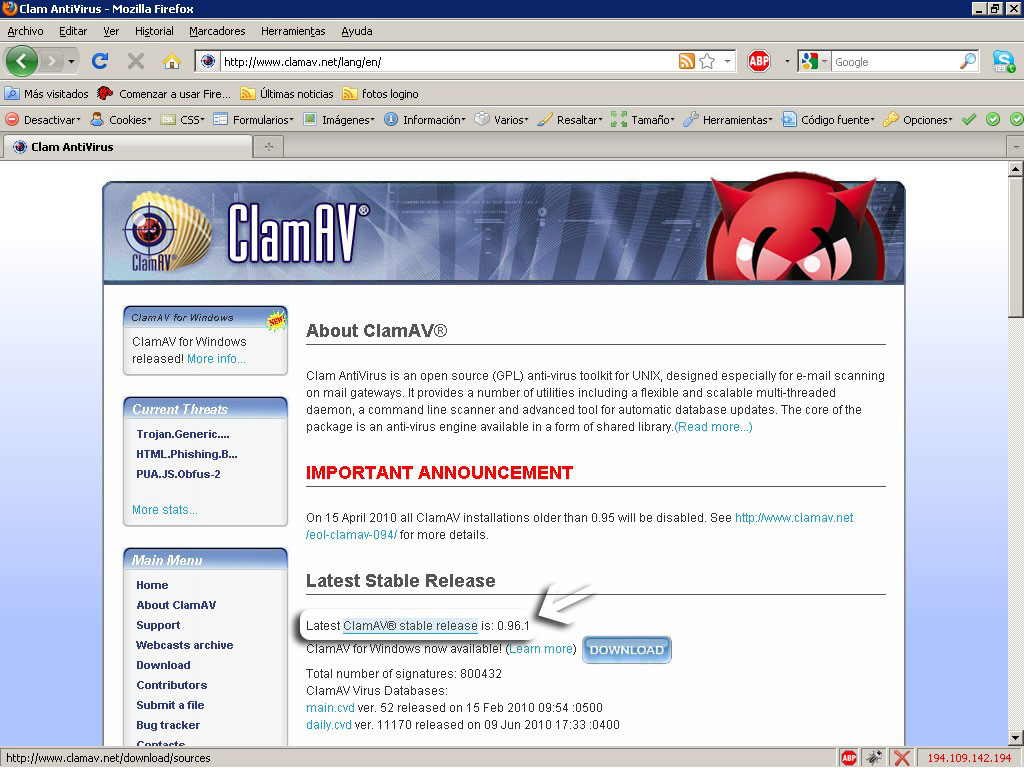Image resolution: width=1024 pixels, height=768 pixels.
Task: Open the address bar history dropdown
Action: click(727, 61)
